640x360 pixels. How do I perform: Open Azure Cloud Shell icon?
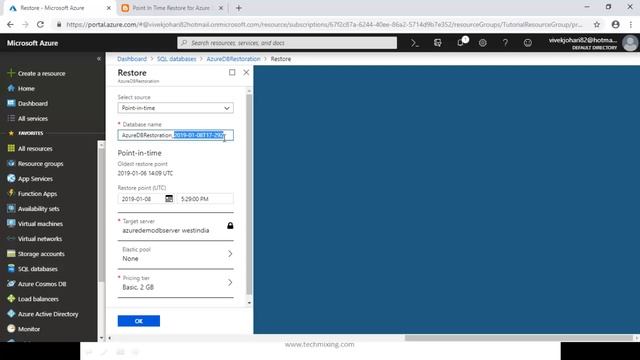(x=415, y=43)
